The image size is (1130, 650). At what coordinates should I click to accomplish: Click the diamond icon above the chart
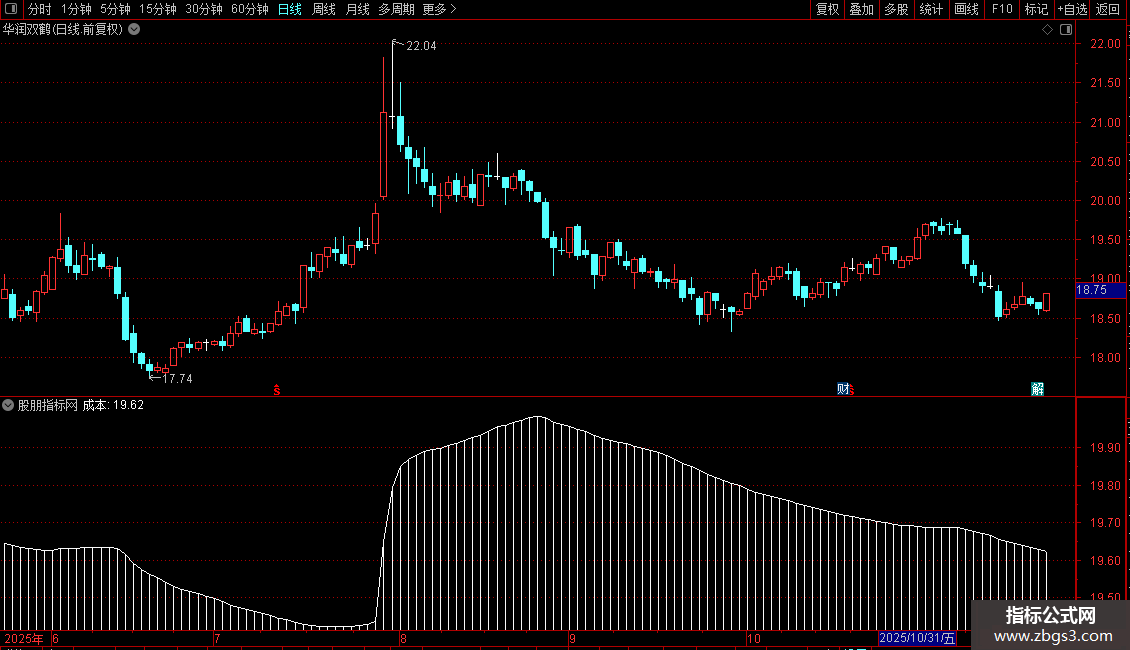pyautogui.click(x=1048, y=30)
